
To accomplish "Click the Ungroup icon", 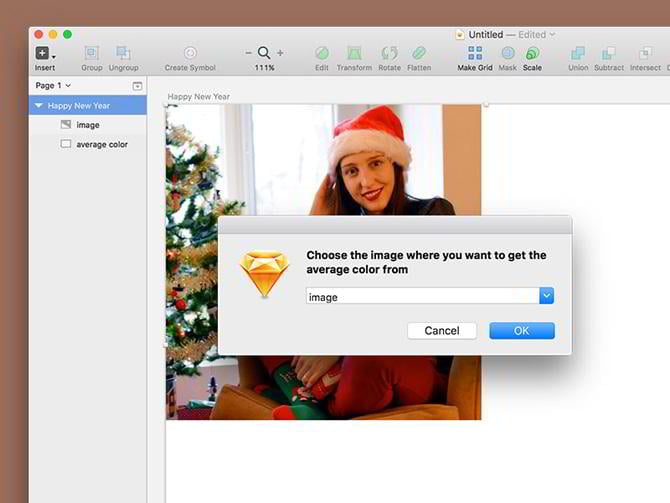I will coord(123,53).
